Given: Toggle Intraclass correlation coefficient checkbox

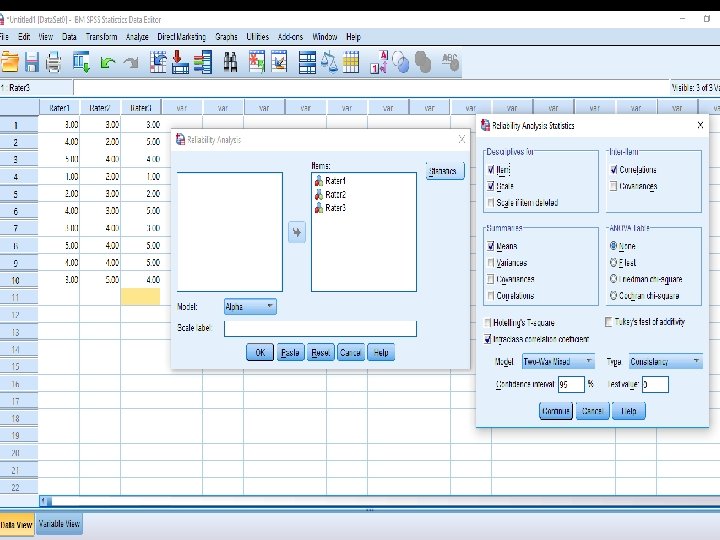Looking at the screenshot, I should 488,339.
